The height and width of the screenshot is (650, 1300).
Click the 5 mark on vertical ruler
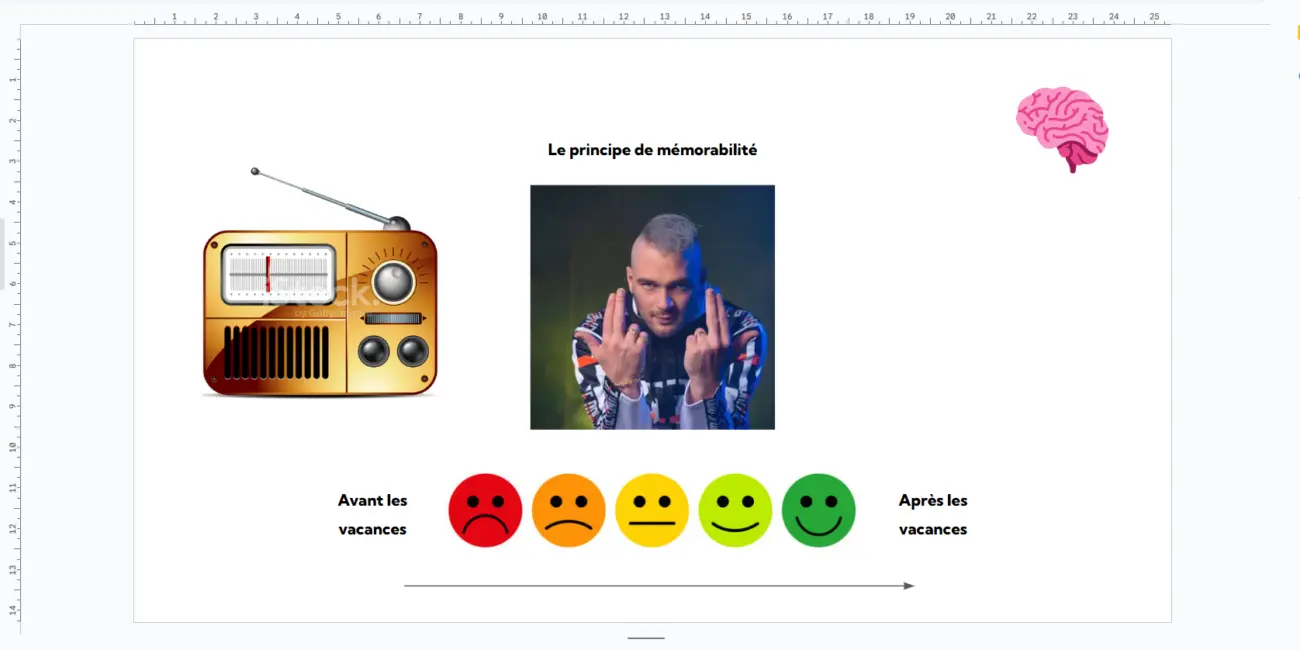(14, 242)
